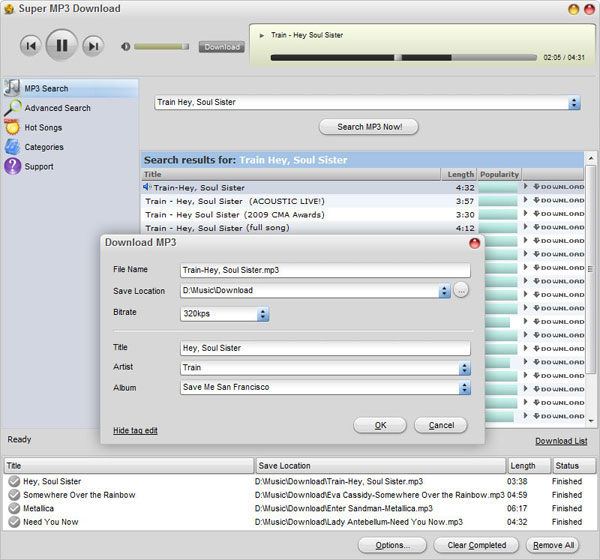This screenshot has height=560, width=600.
Task: Download the 4:32 Train-Hey, Soul Sister result
Action: pyautogui.click(x=559, y=187)
